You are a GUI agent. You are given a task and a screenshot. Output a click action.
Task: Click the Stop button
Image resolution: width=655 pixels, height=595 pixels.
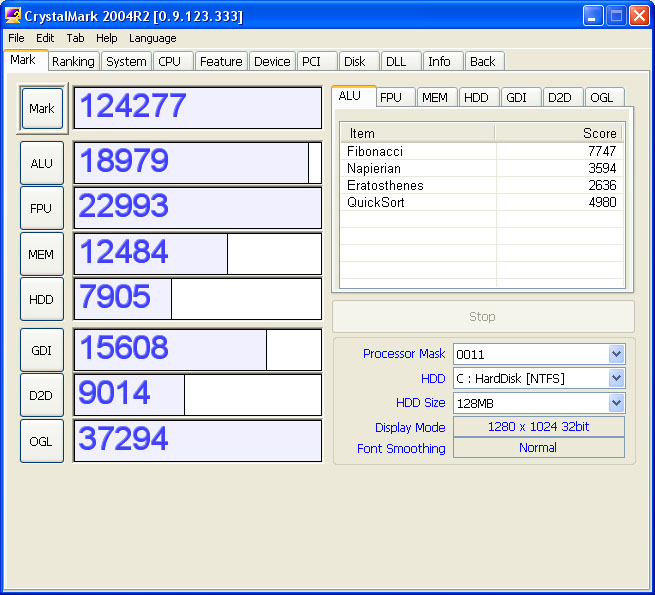483,317
